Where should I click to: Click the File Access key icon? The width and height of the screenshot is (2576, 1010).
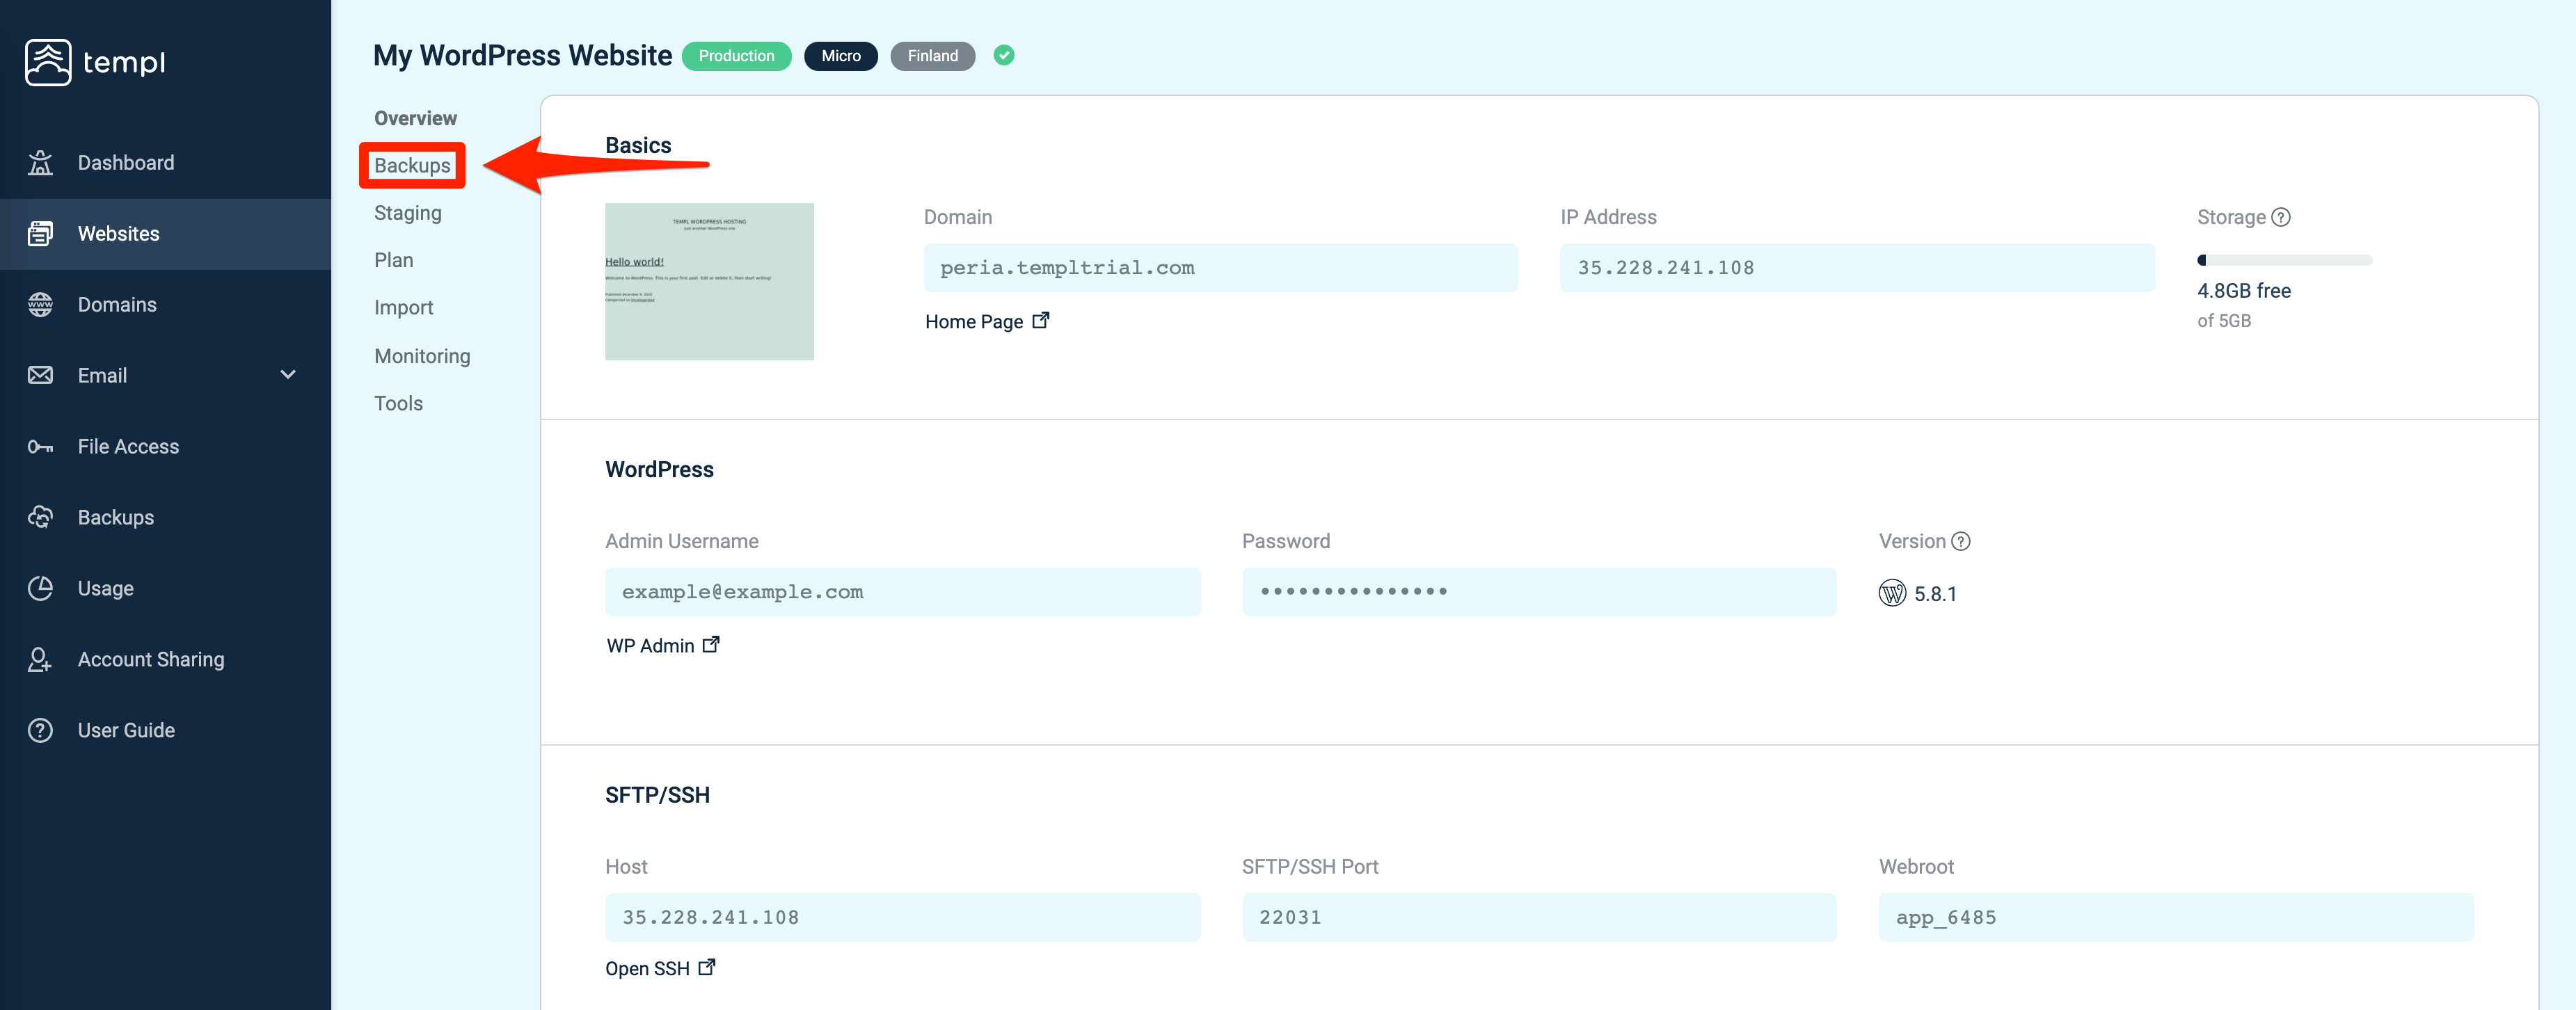pos(40,446)
